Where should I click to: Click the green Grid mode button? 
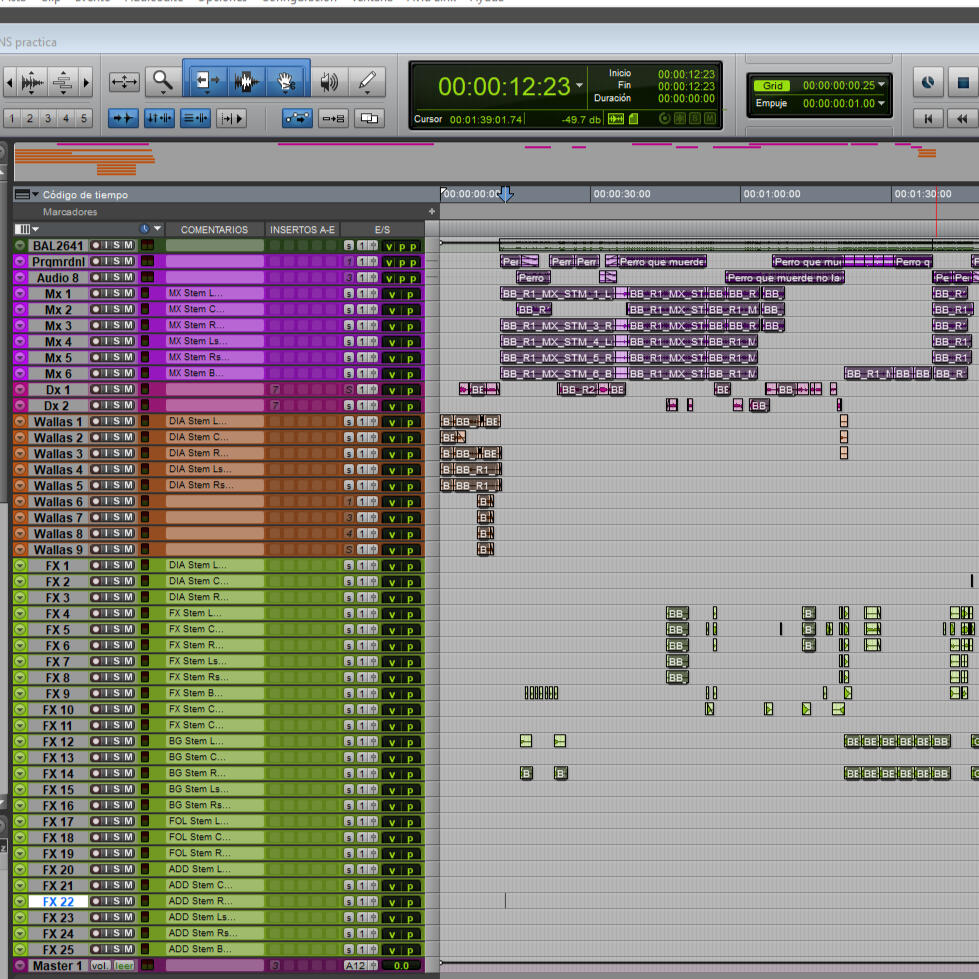(772, 86)
